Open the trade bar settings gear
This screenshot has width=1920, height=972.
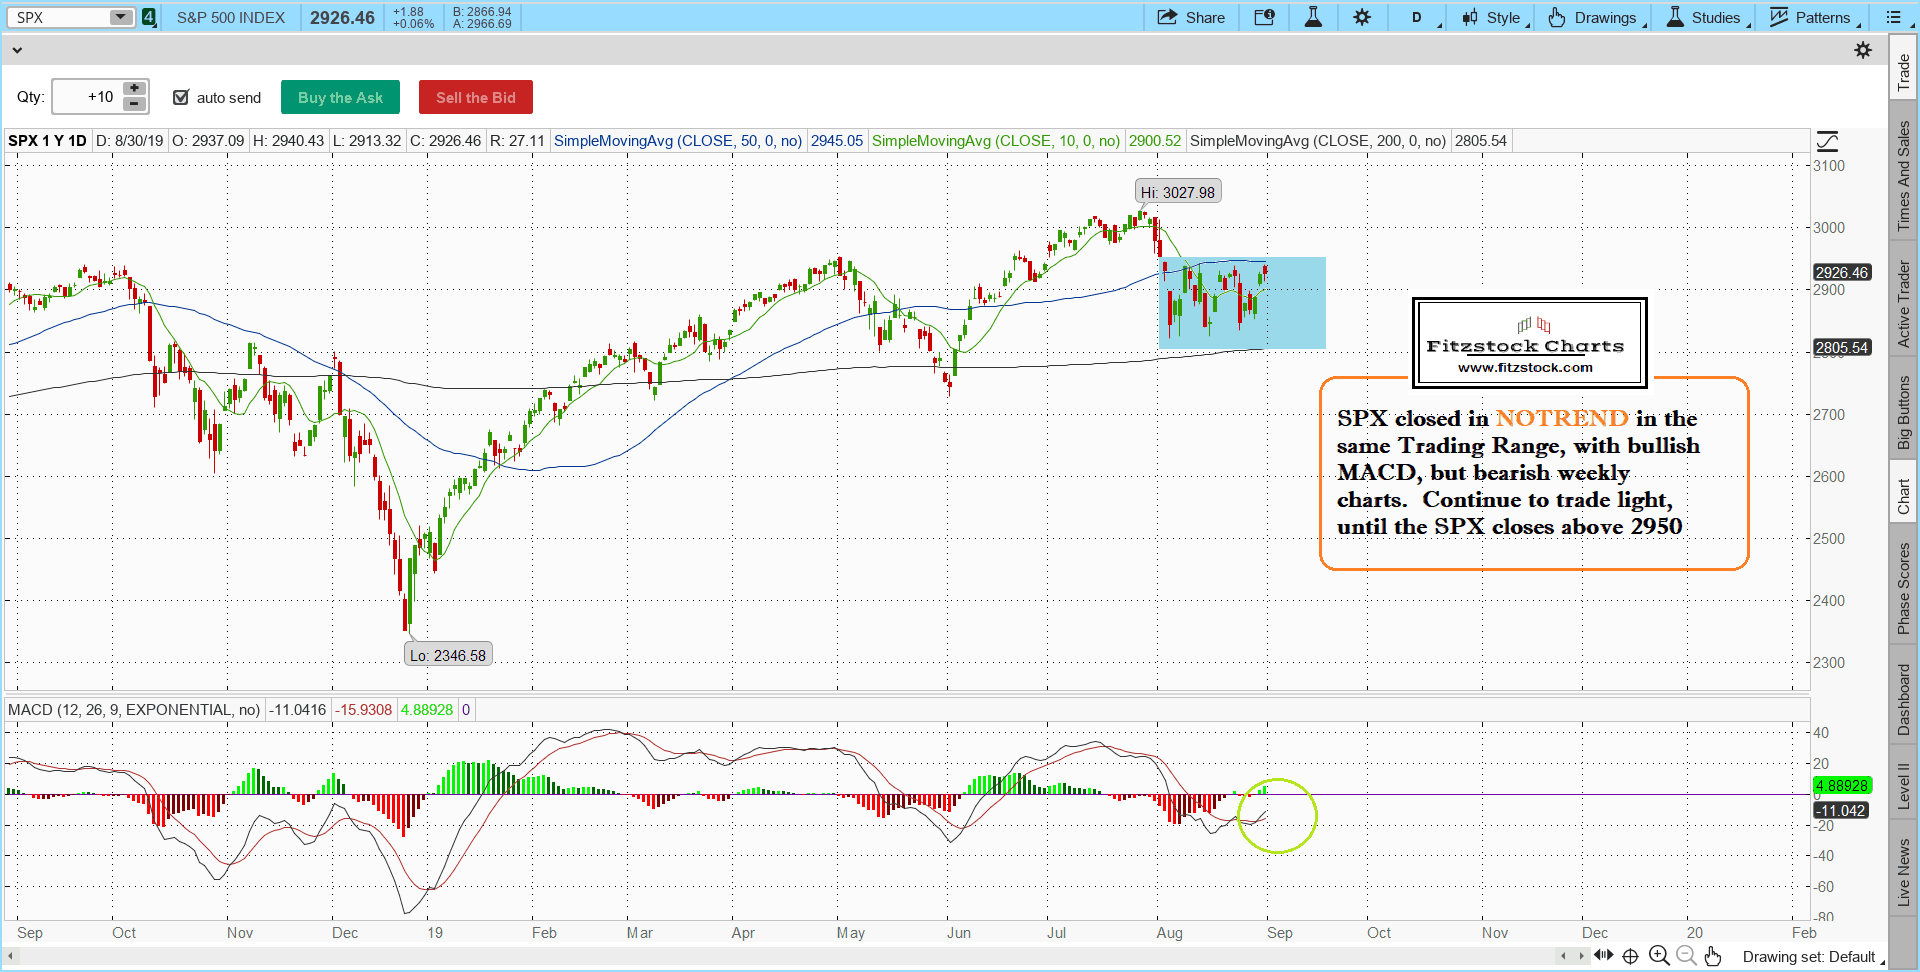[1862, 50]
